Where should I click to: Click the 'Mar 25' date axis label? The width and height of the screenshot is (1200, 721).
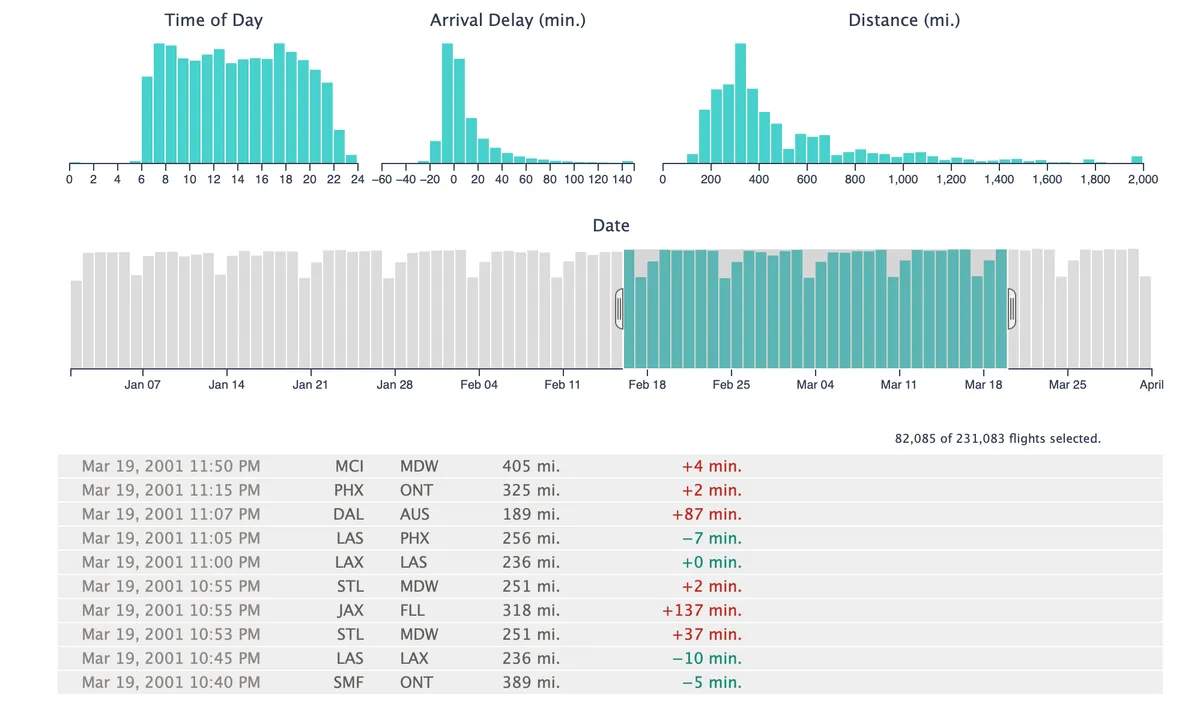[1067, 385]
